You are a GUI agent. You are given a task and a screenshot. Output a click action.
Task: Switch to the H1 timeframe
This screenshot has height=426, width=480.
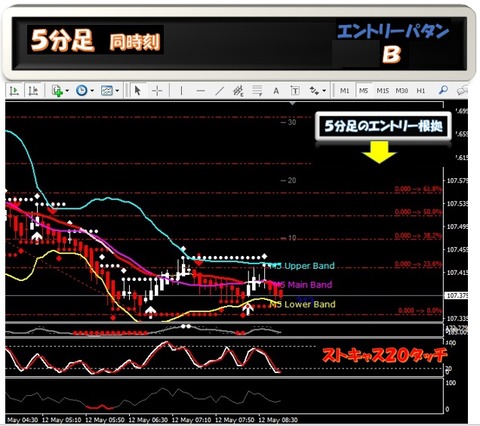tap(421, 91)
